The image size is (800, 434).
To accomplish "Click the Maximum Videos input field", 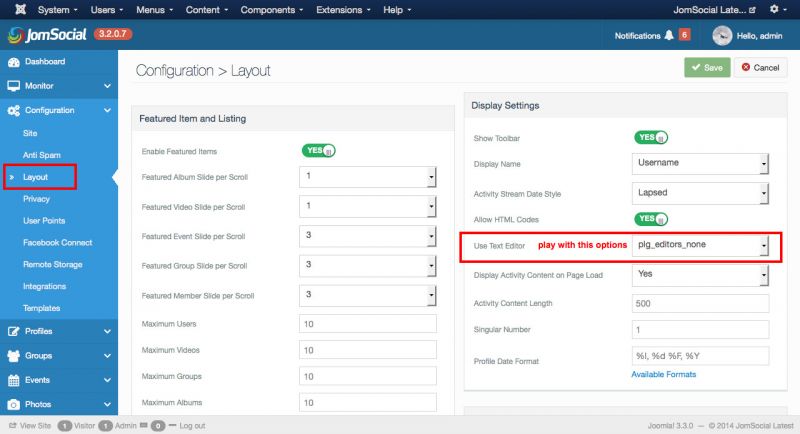I will [x=367, y=350].
